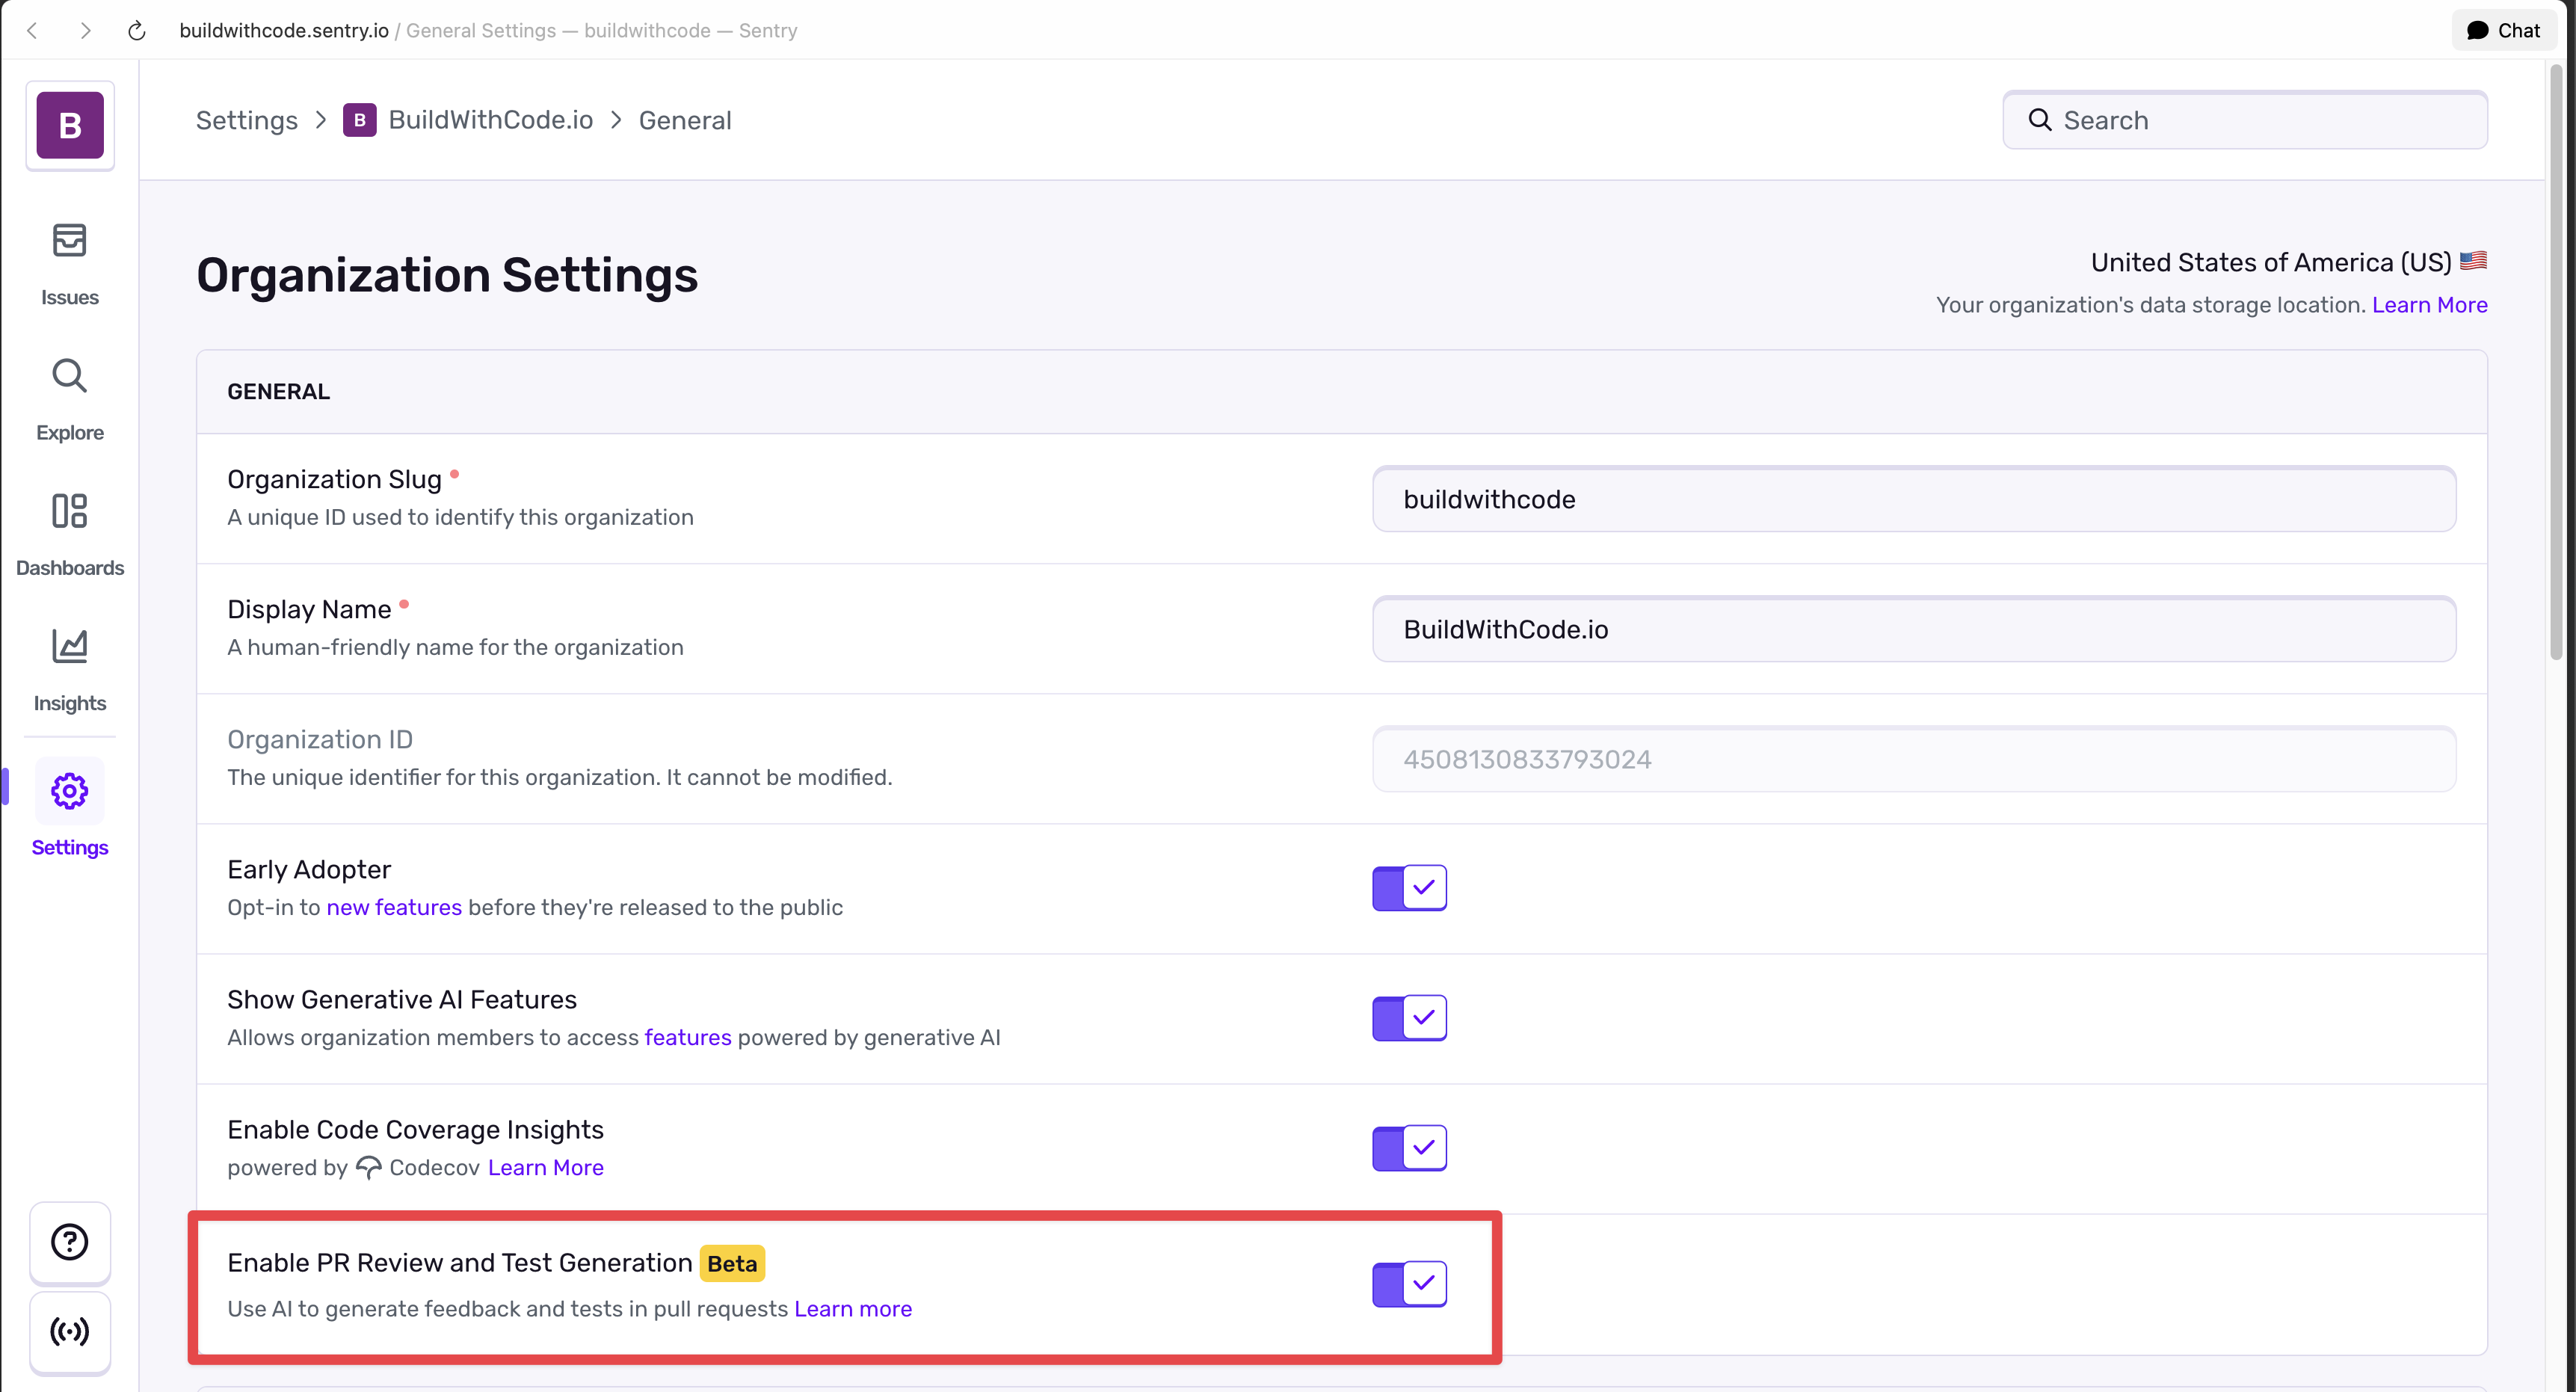Open the organization avatar B in sidebar
This screenshot has width=2576, height=1392.
click(70, 125)
